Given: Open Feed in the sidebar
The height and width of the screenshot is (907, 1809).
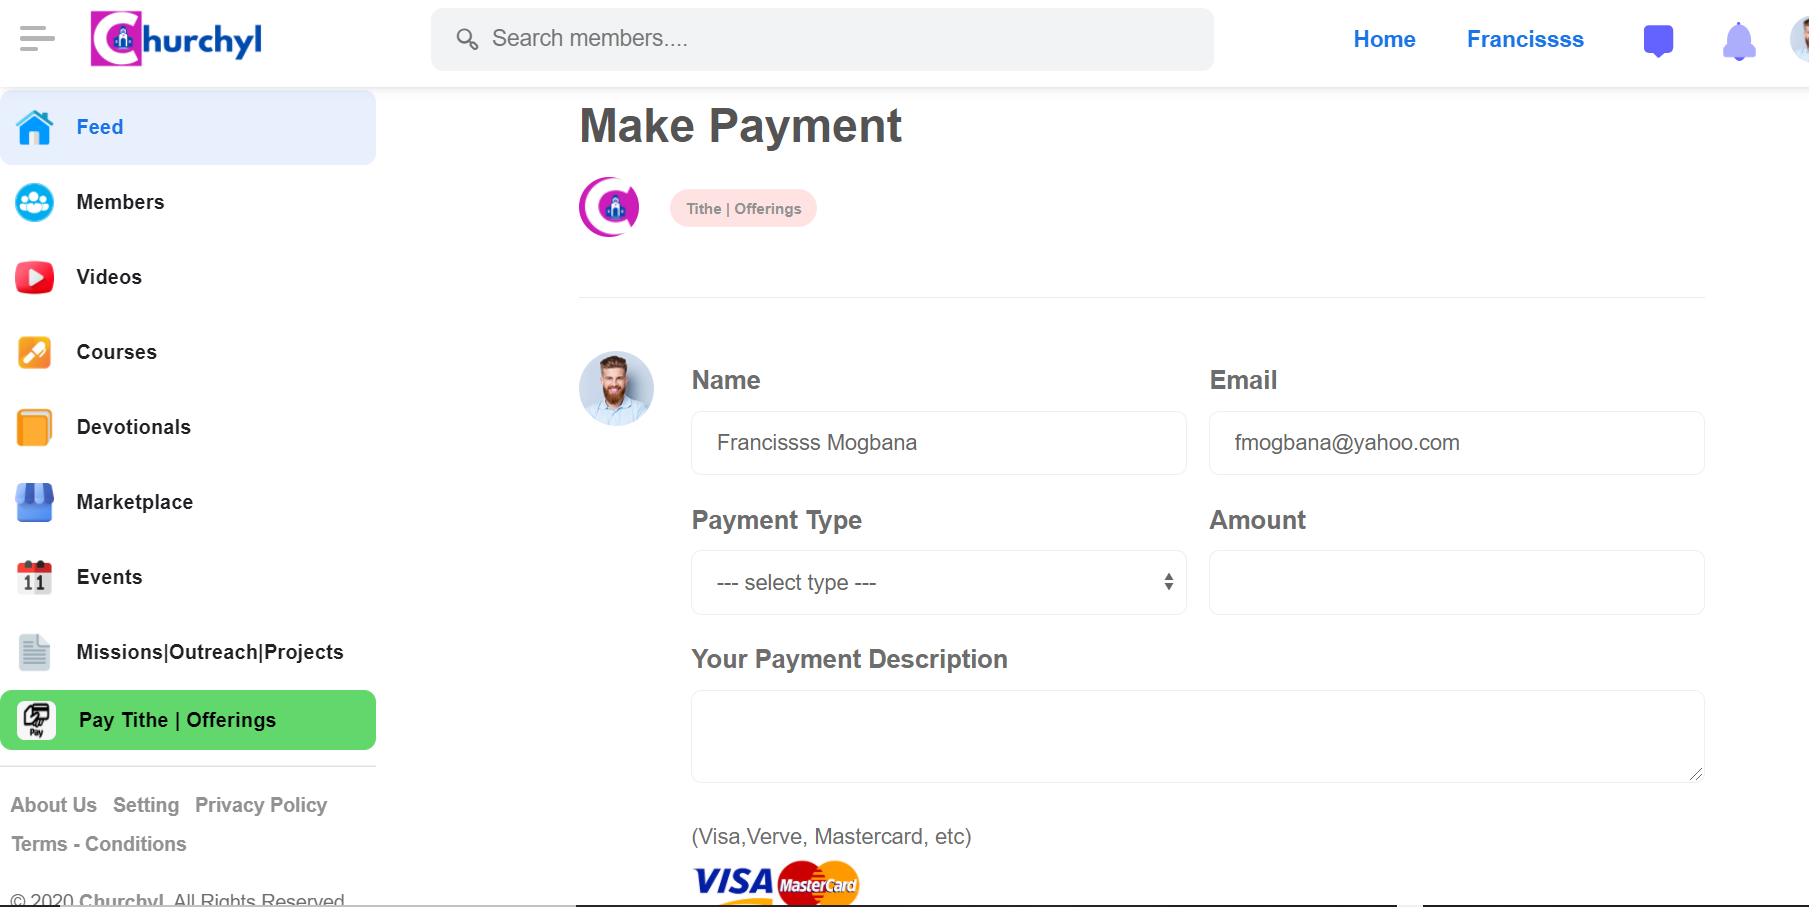Looking at the screenshot, I should click(188, 127).
